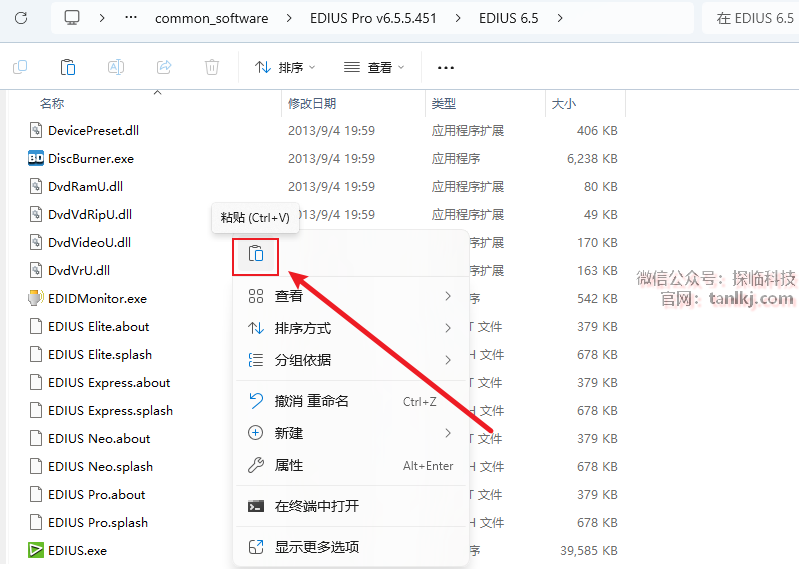Choose 撤消 重命名 from context menu
The image size is (799, 569).
point(351,401)
